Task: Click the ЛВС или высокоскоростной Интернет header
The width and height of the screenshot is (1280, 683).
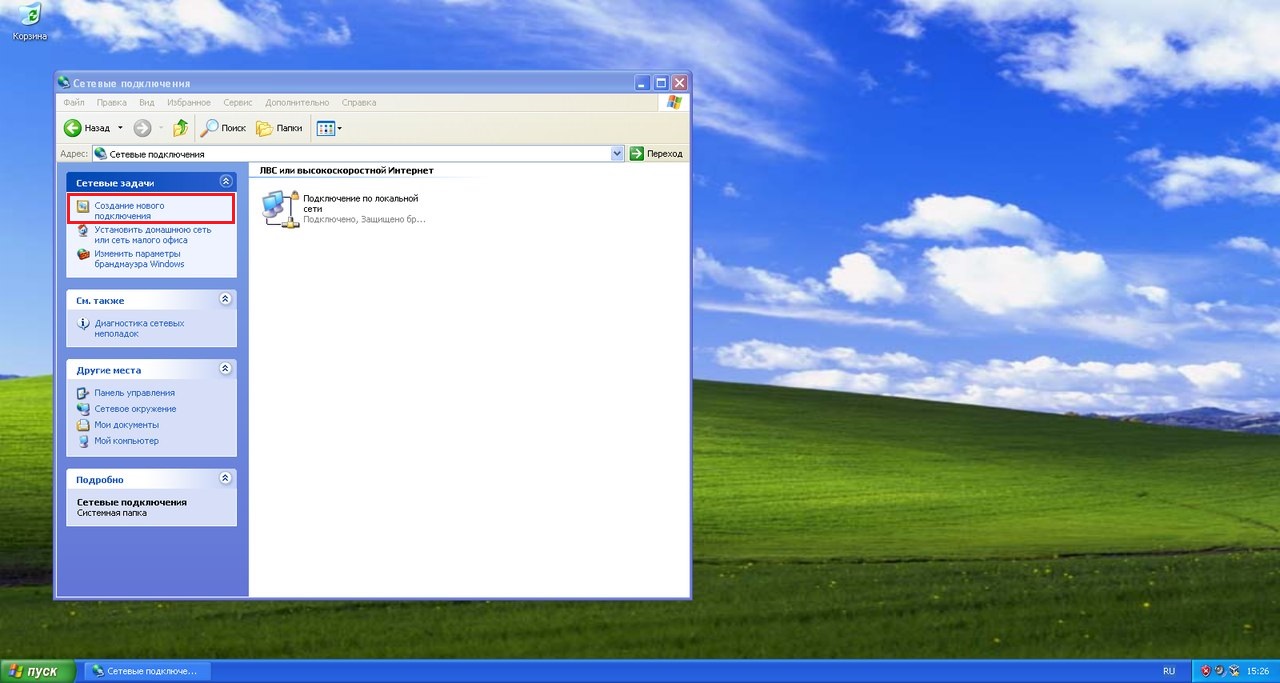Action: coord(346,171)
